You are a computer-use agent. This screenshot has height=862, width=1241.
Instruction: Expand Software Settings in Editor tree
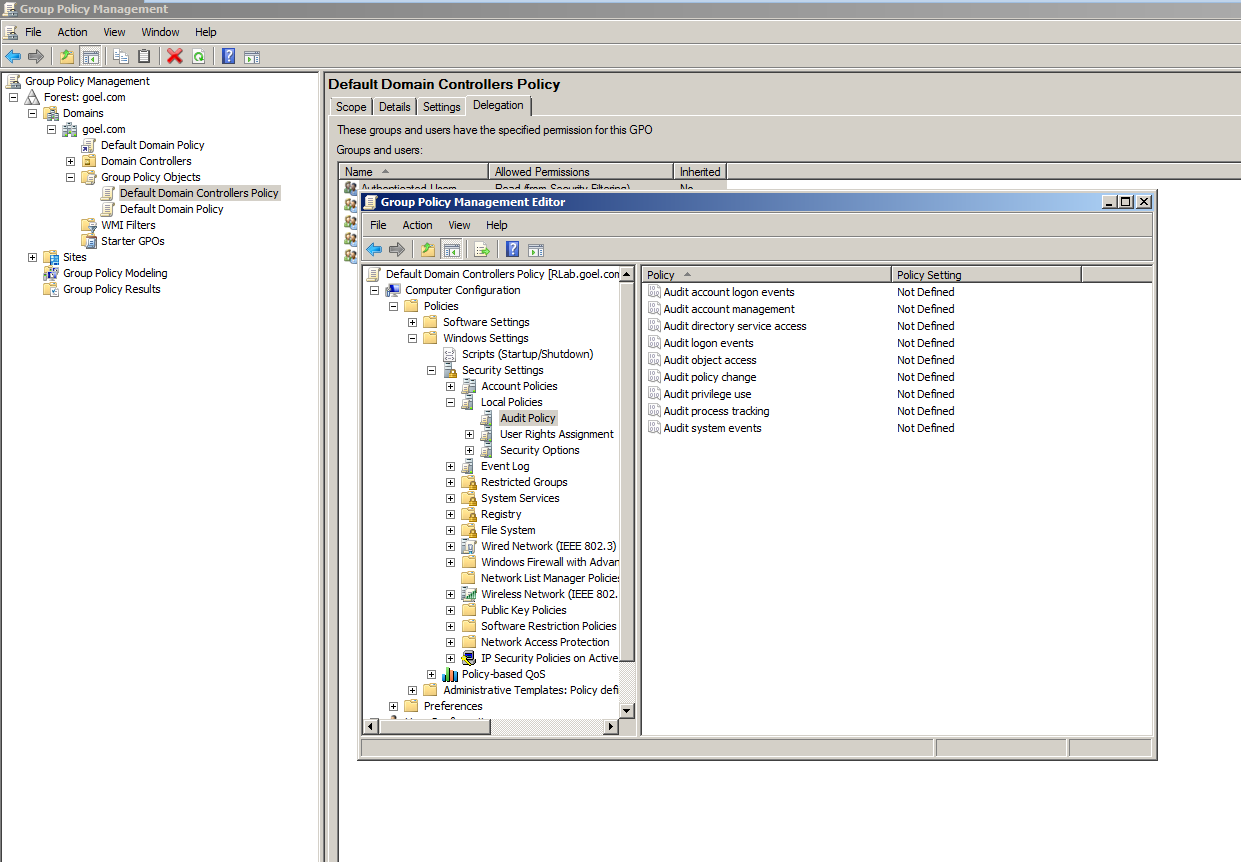pos(413,322)
